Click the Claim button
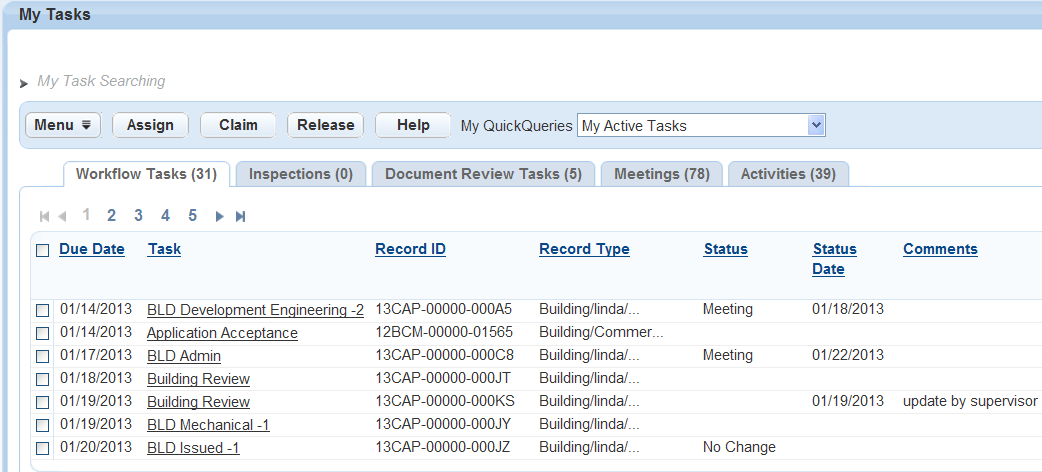The width and height of the screenshot is (1042, 472). tap(238, 125)
